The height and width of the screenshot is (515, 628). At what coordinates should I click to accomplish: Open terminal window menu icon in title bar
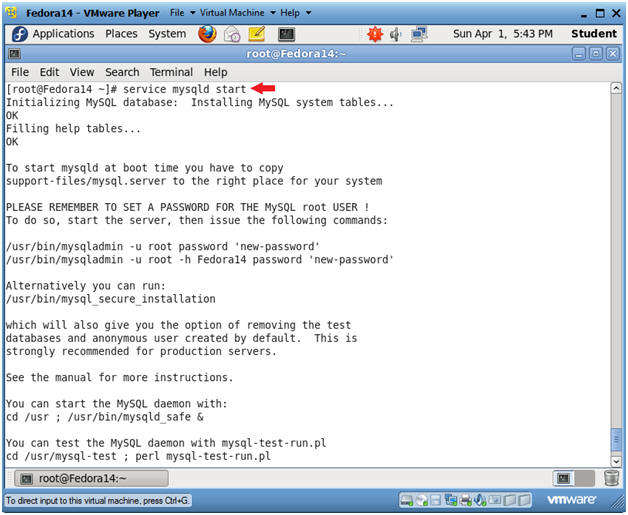[15, 53]
